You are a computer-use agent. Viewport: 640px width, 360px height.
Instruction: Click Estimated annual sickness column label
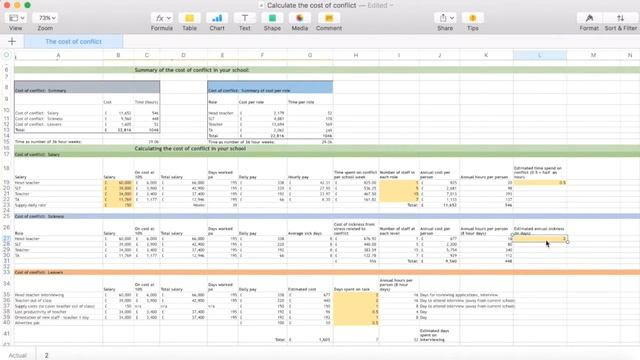click(539, 231)
